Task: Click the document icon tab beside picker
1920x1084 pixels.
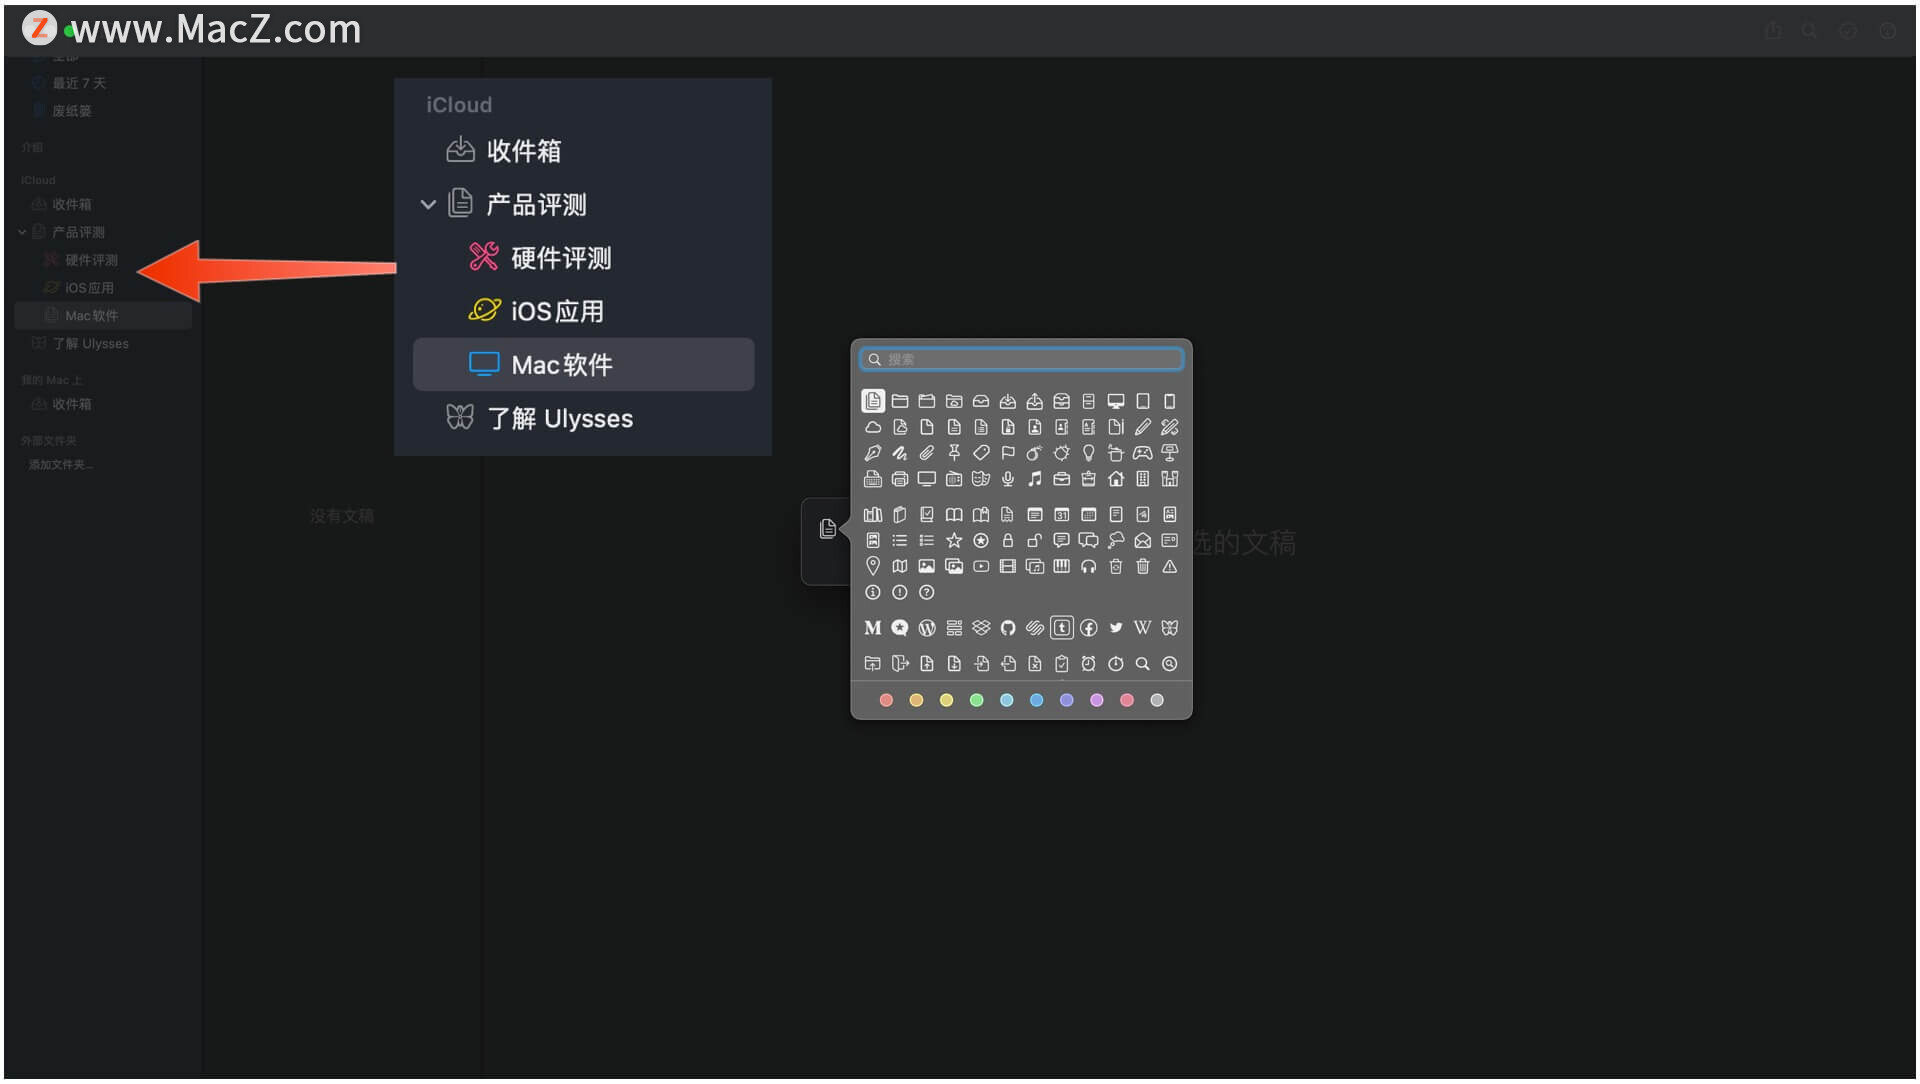Action: click(x=828, y=529)
